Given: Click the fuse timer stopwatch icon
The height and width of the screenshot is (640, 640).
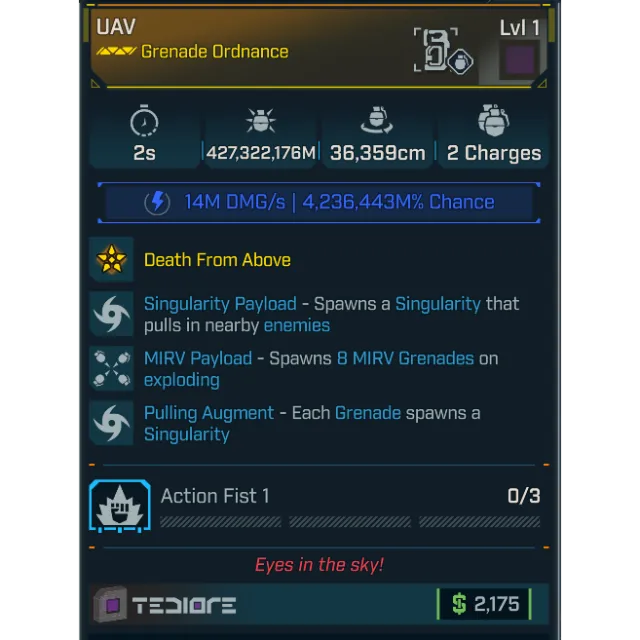Looking at the screenshot, I should [x=144, y=120].
